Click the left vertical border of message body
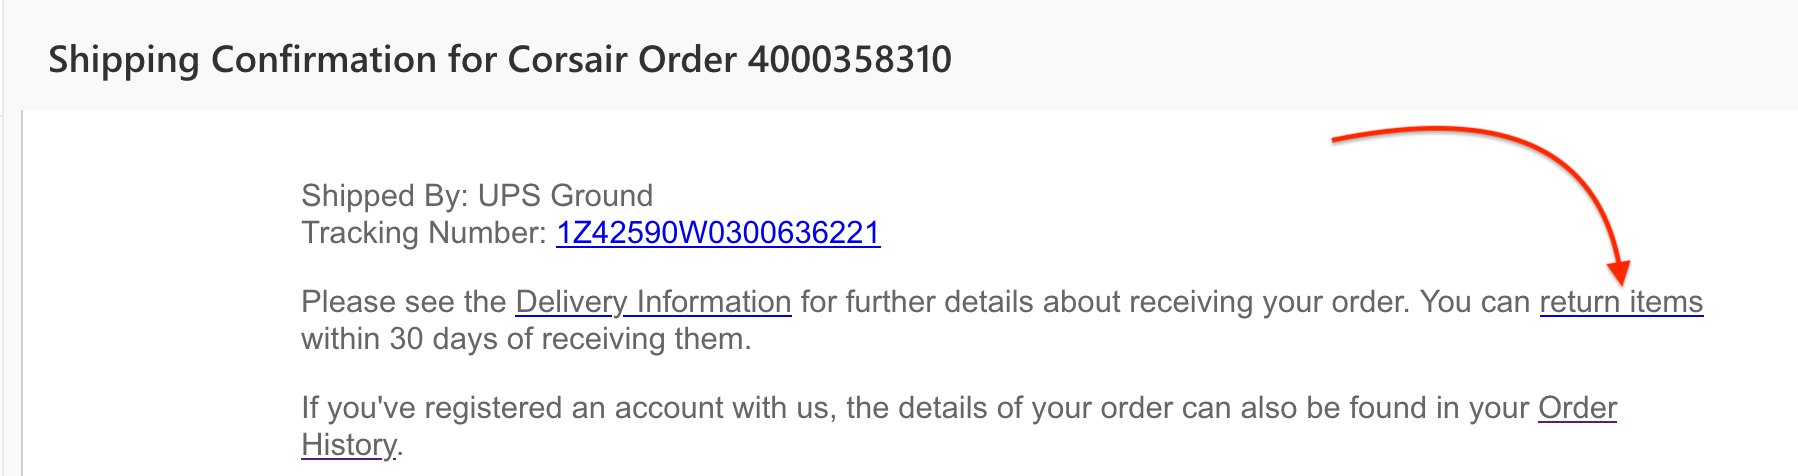 coord(22,293)
